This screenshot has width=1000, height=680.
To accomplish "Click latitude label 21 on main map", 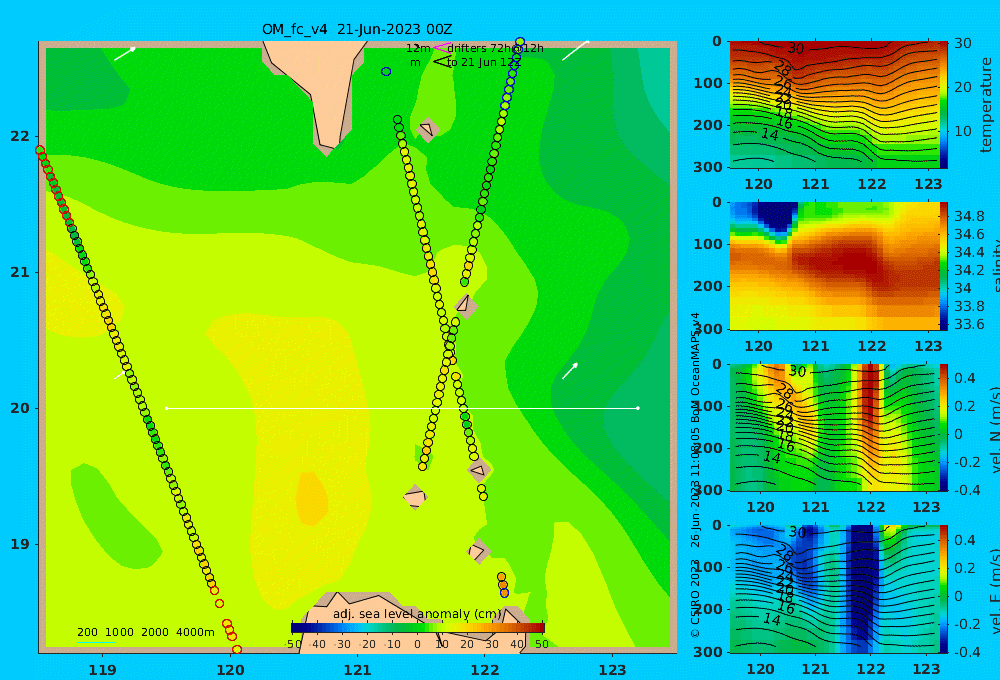I will point(20,272).
